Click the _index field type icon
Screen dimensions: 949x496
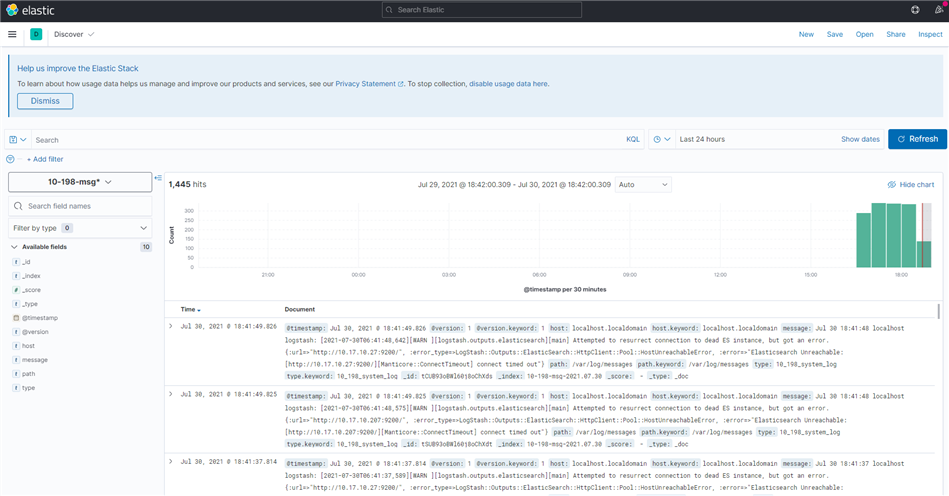point(16,276)
